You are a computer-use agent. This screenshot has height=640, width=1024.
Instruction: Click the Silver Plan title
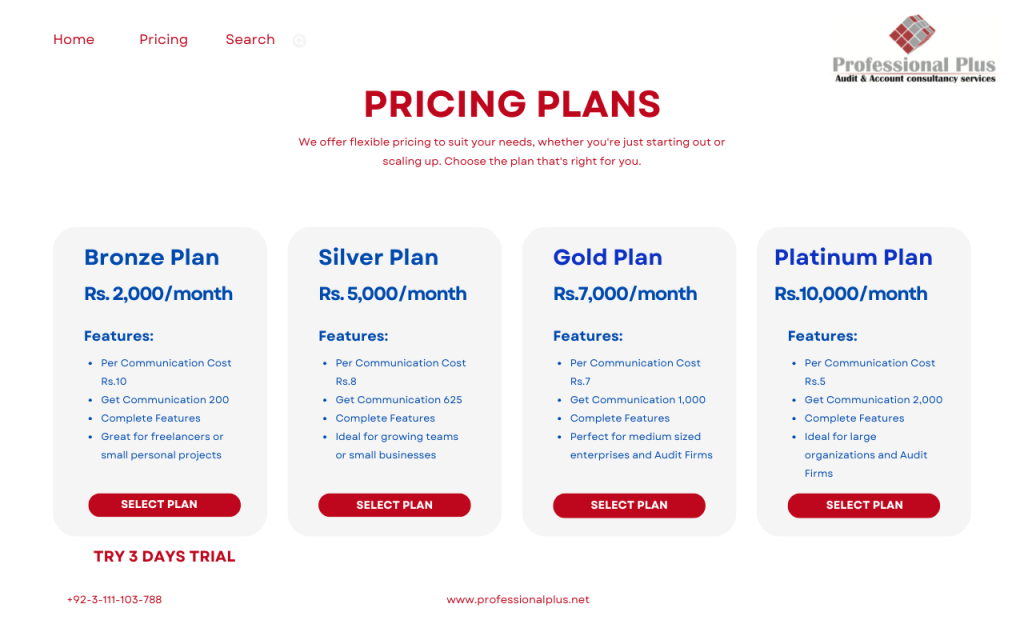point(378,257)
